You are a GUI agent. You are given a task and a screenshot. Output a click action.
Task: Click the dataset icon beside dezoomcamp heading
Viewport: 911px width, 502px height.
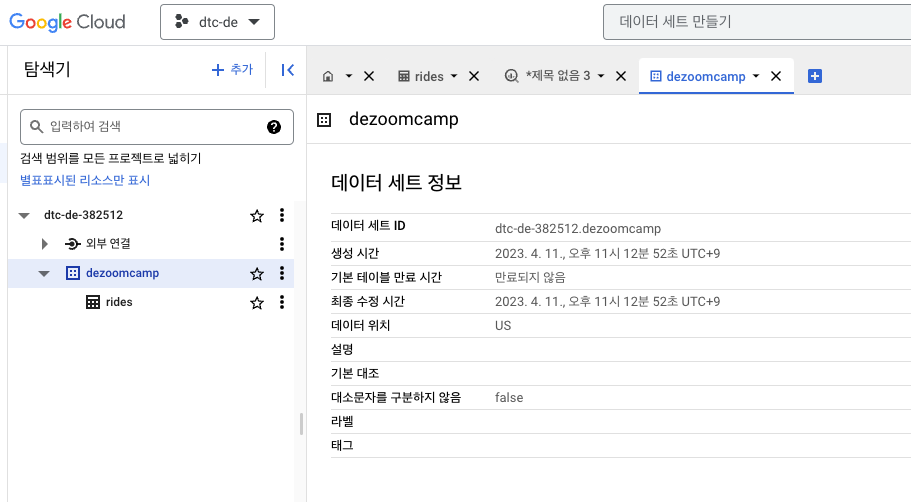point(324,120)
